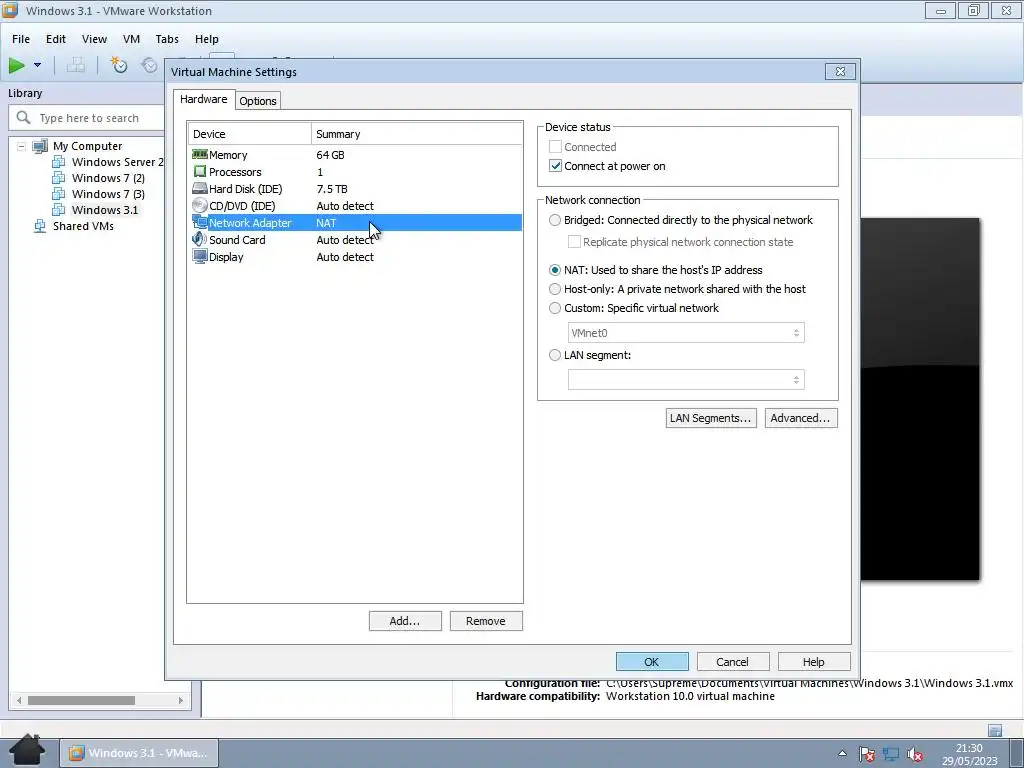Click the take snapshot clock icon
Viewport: 1024px width, 768px height.
point(118,65)
